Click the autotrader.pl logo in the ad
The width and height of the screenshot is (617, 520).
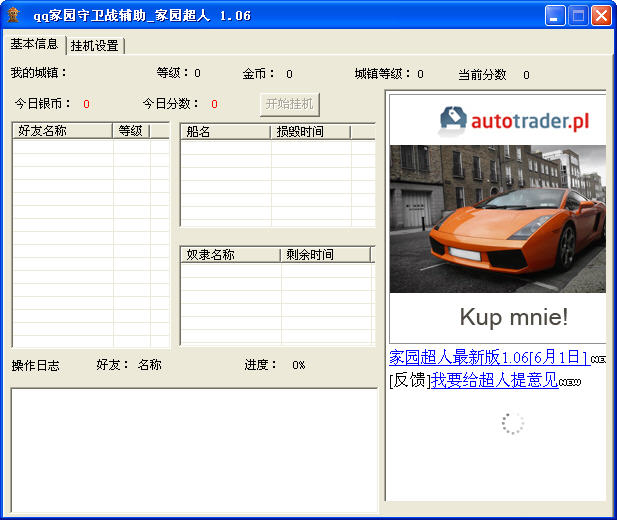pyautogui.click(x=514, y=121)
